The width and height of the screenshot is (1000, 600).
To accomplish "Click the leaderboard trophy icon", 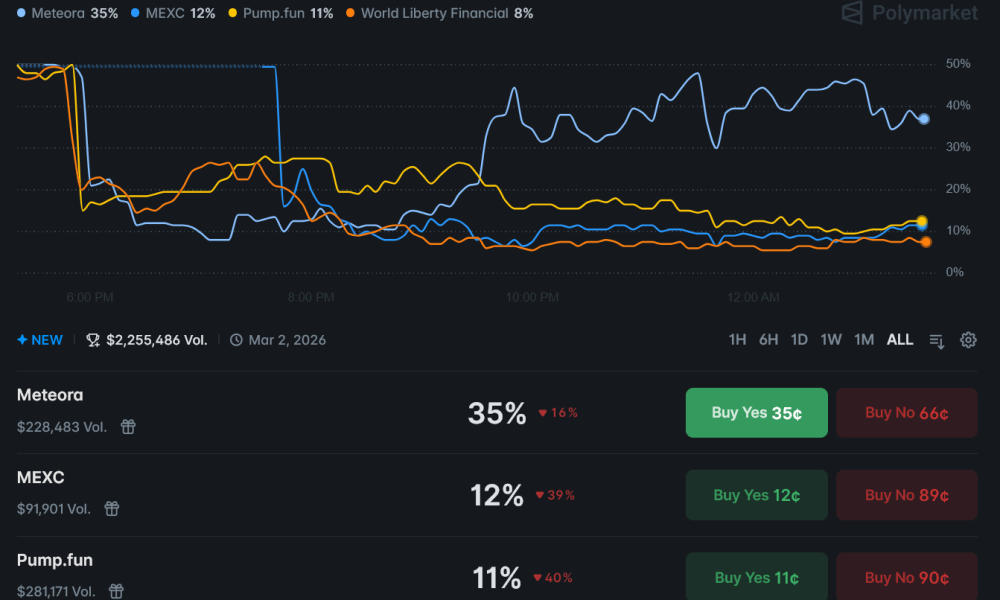I will [x=92, y=339].
